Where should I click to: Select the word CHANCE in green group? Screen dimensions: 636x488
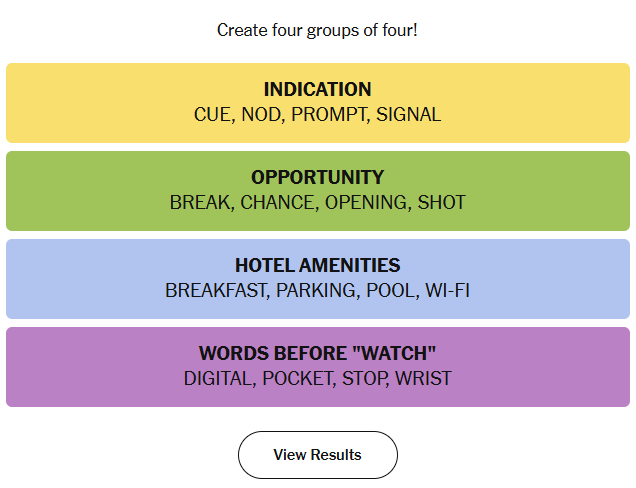coord(278,202)
